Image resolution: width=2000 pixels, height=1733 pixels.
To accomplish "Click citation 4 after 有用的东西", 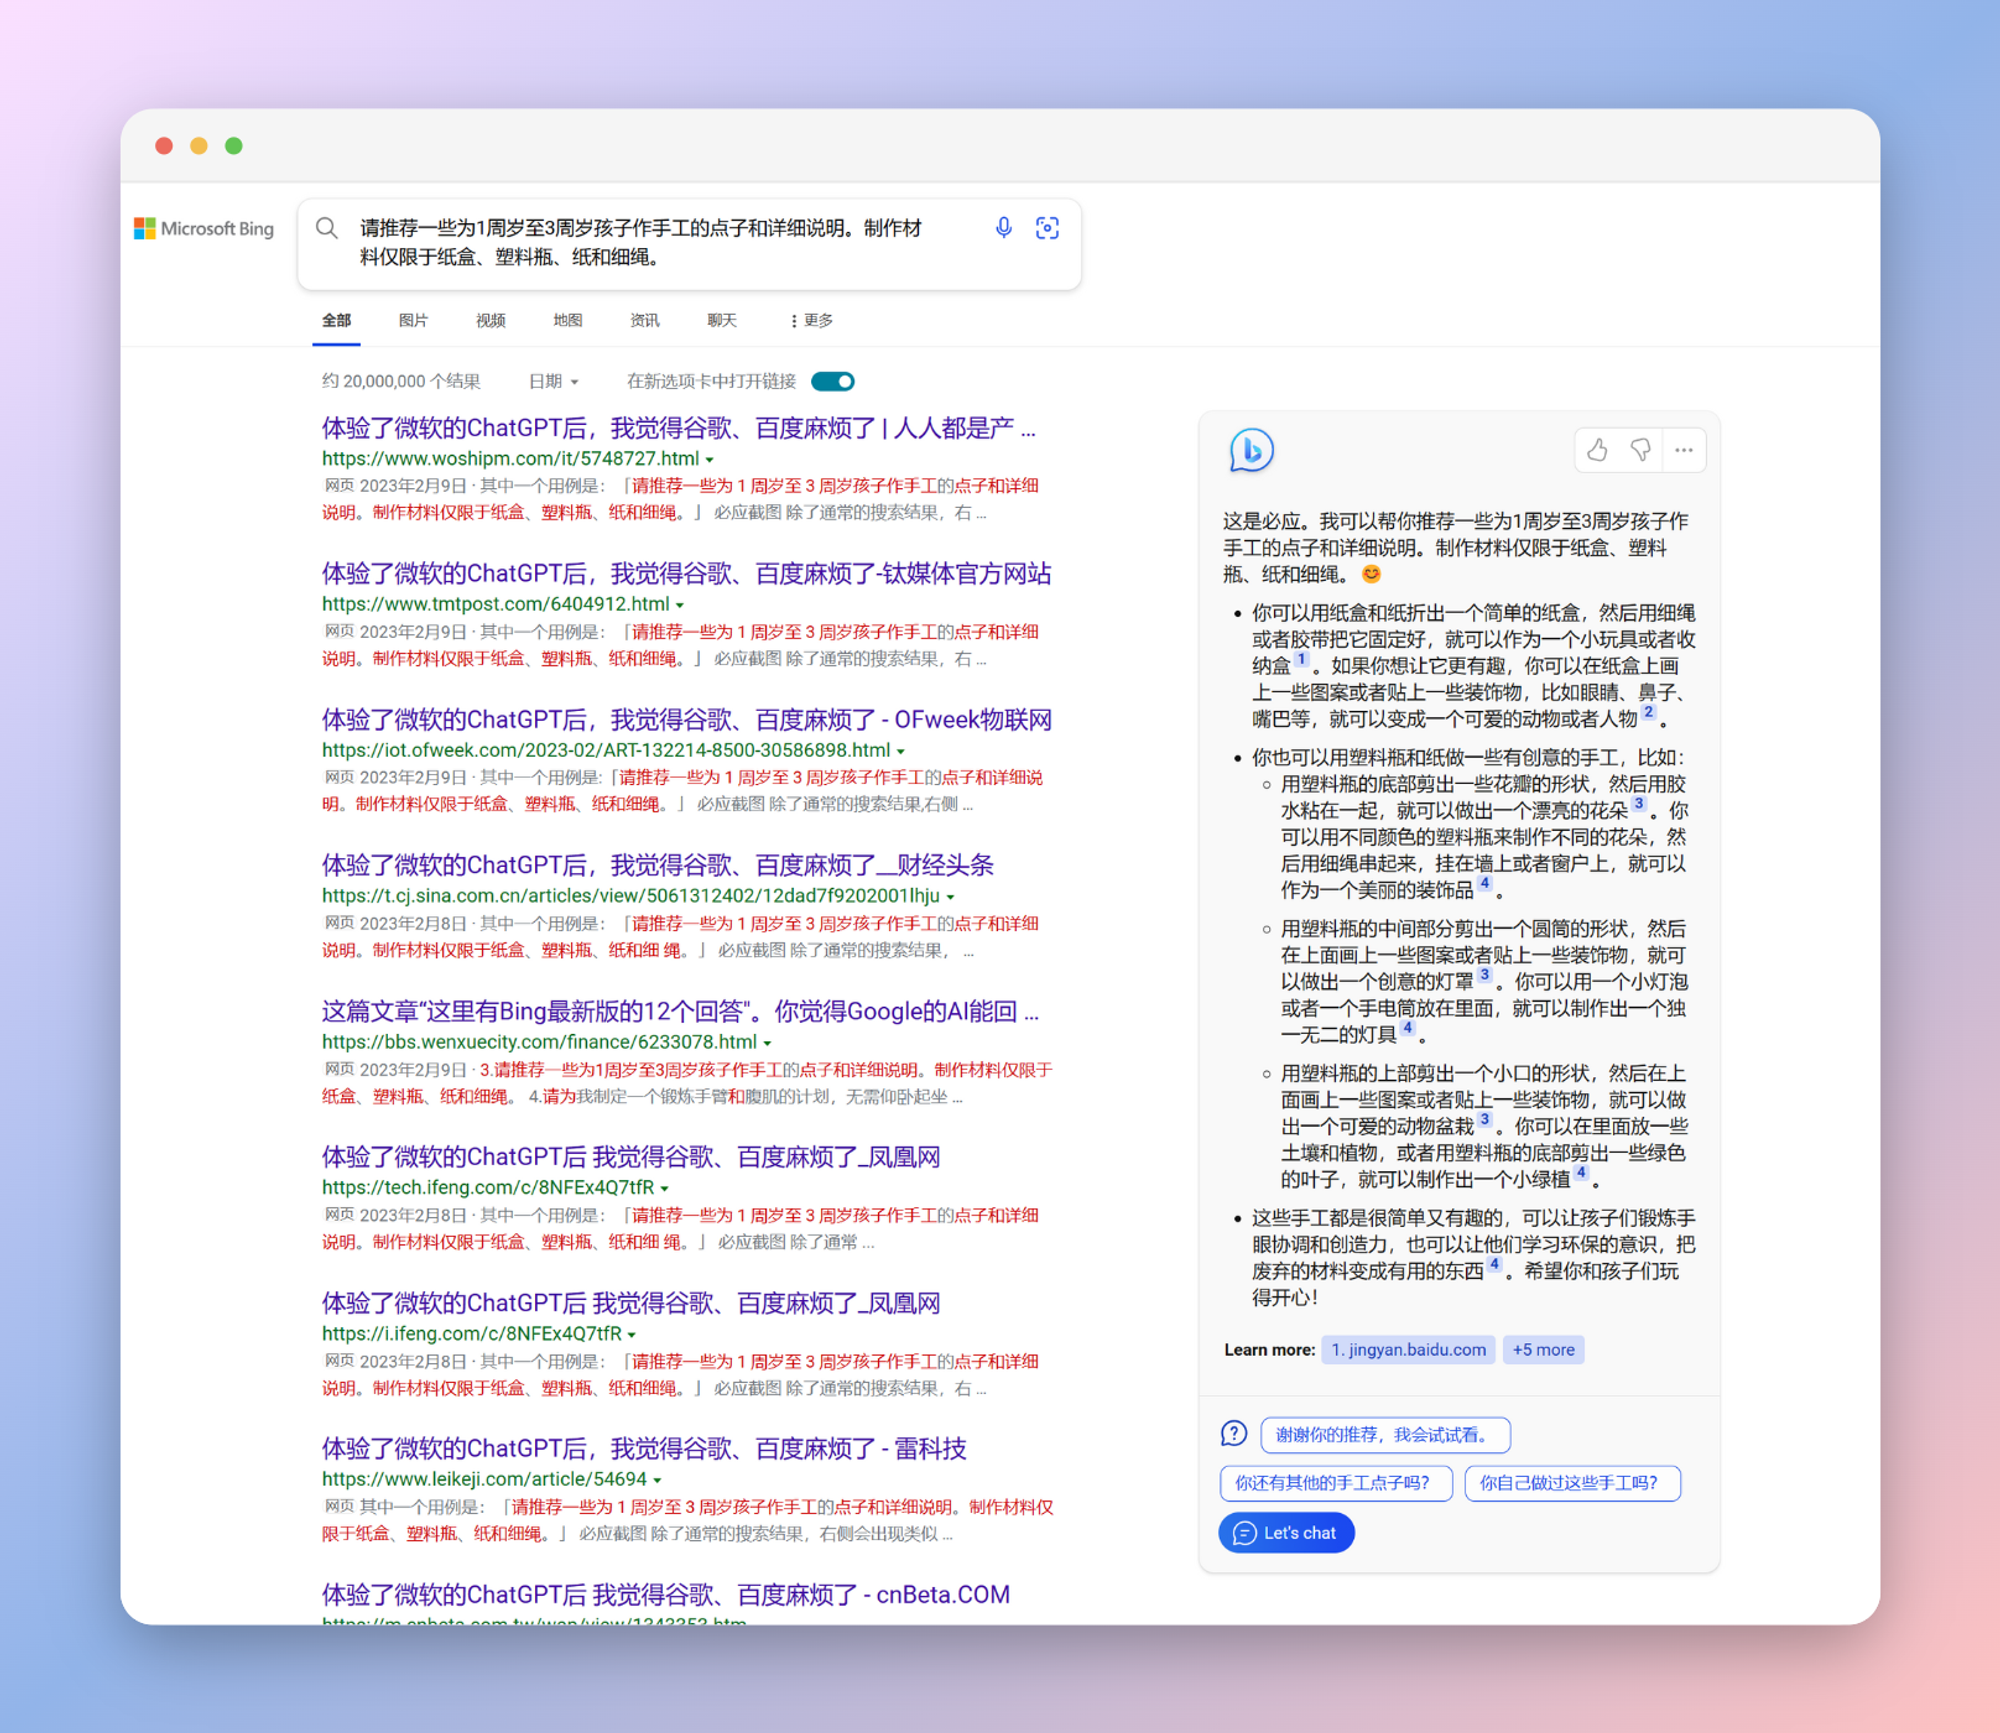I will tap(1494, 1264).
